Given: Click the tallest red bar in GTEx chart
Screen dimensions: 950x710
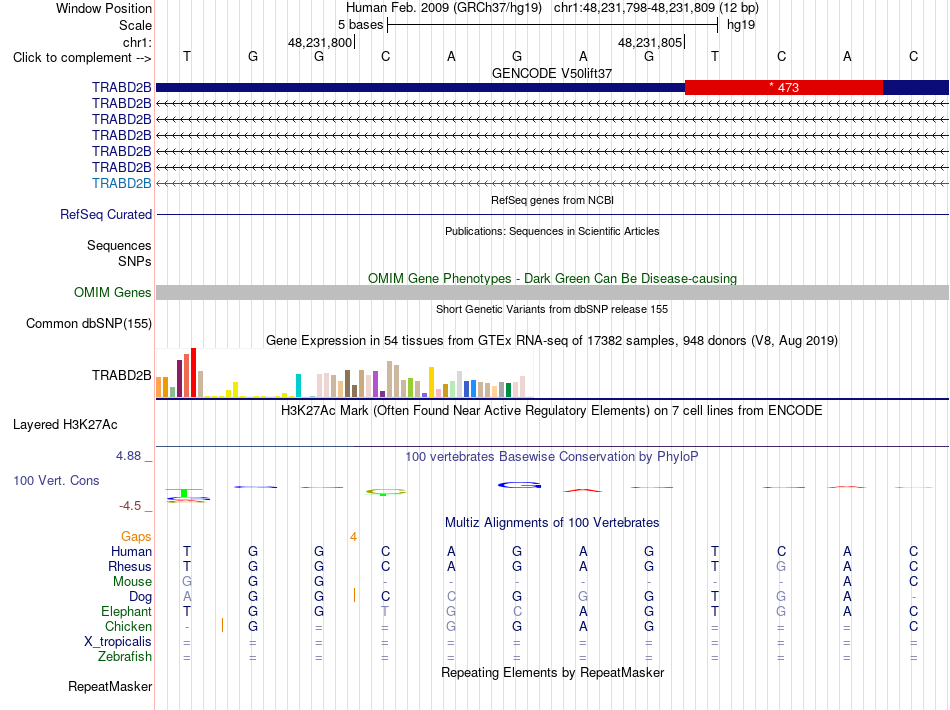Looking at the screenshot, I should tap(194, 373).
